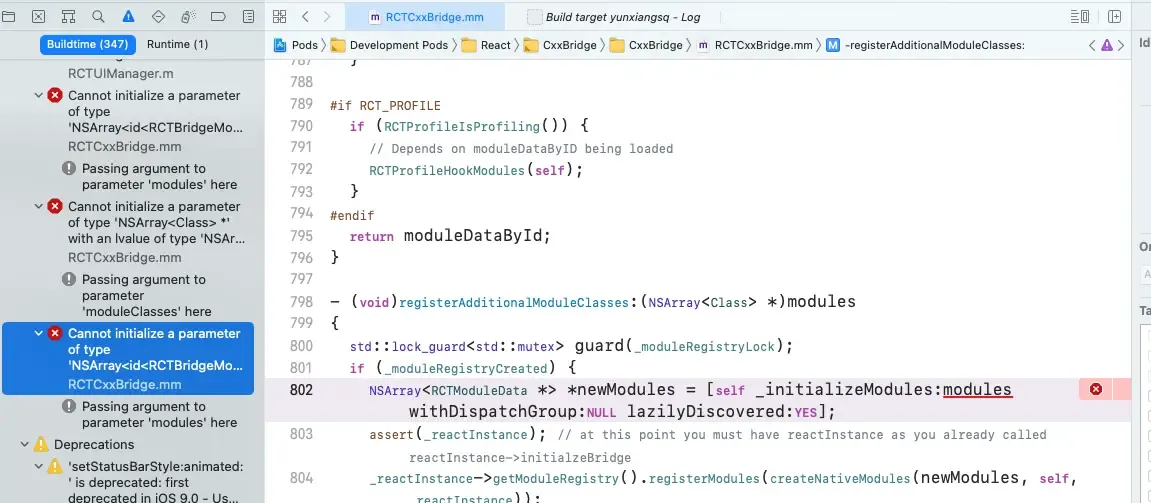The height and width of the screenshot is (503, 1151).
Task: Open -registerAdditionalModuleClasses: method list in jump bar
Action: pos(925,45)
